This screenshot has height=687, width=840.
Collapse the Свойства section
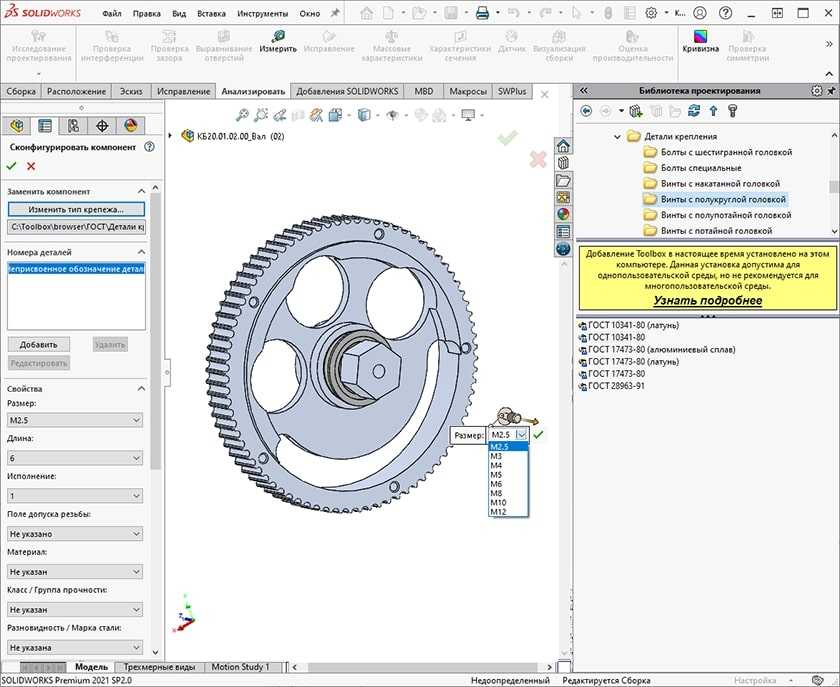coord(141,389)
